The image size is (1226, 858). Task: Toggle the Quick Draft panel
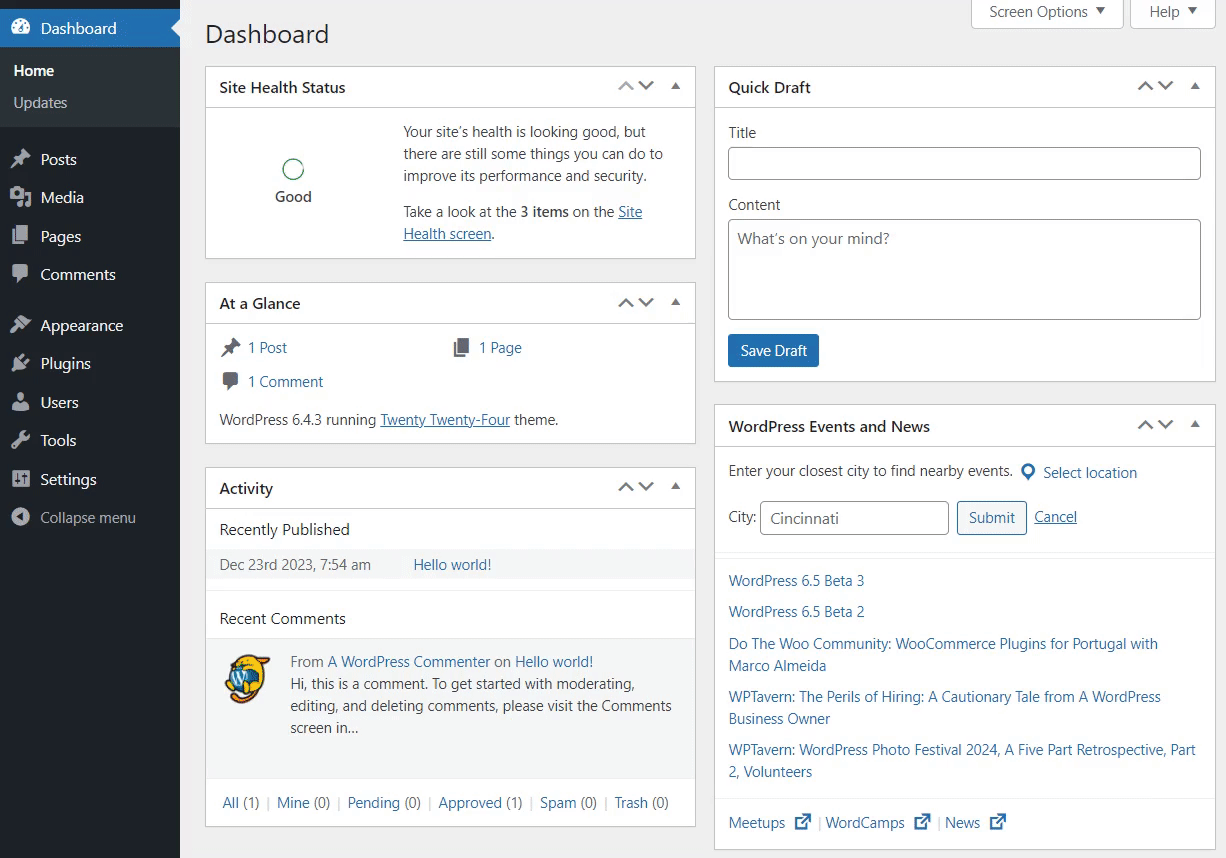coord(1194,87)
